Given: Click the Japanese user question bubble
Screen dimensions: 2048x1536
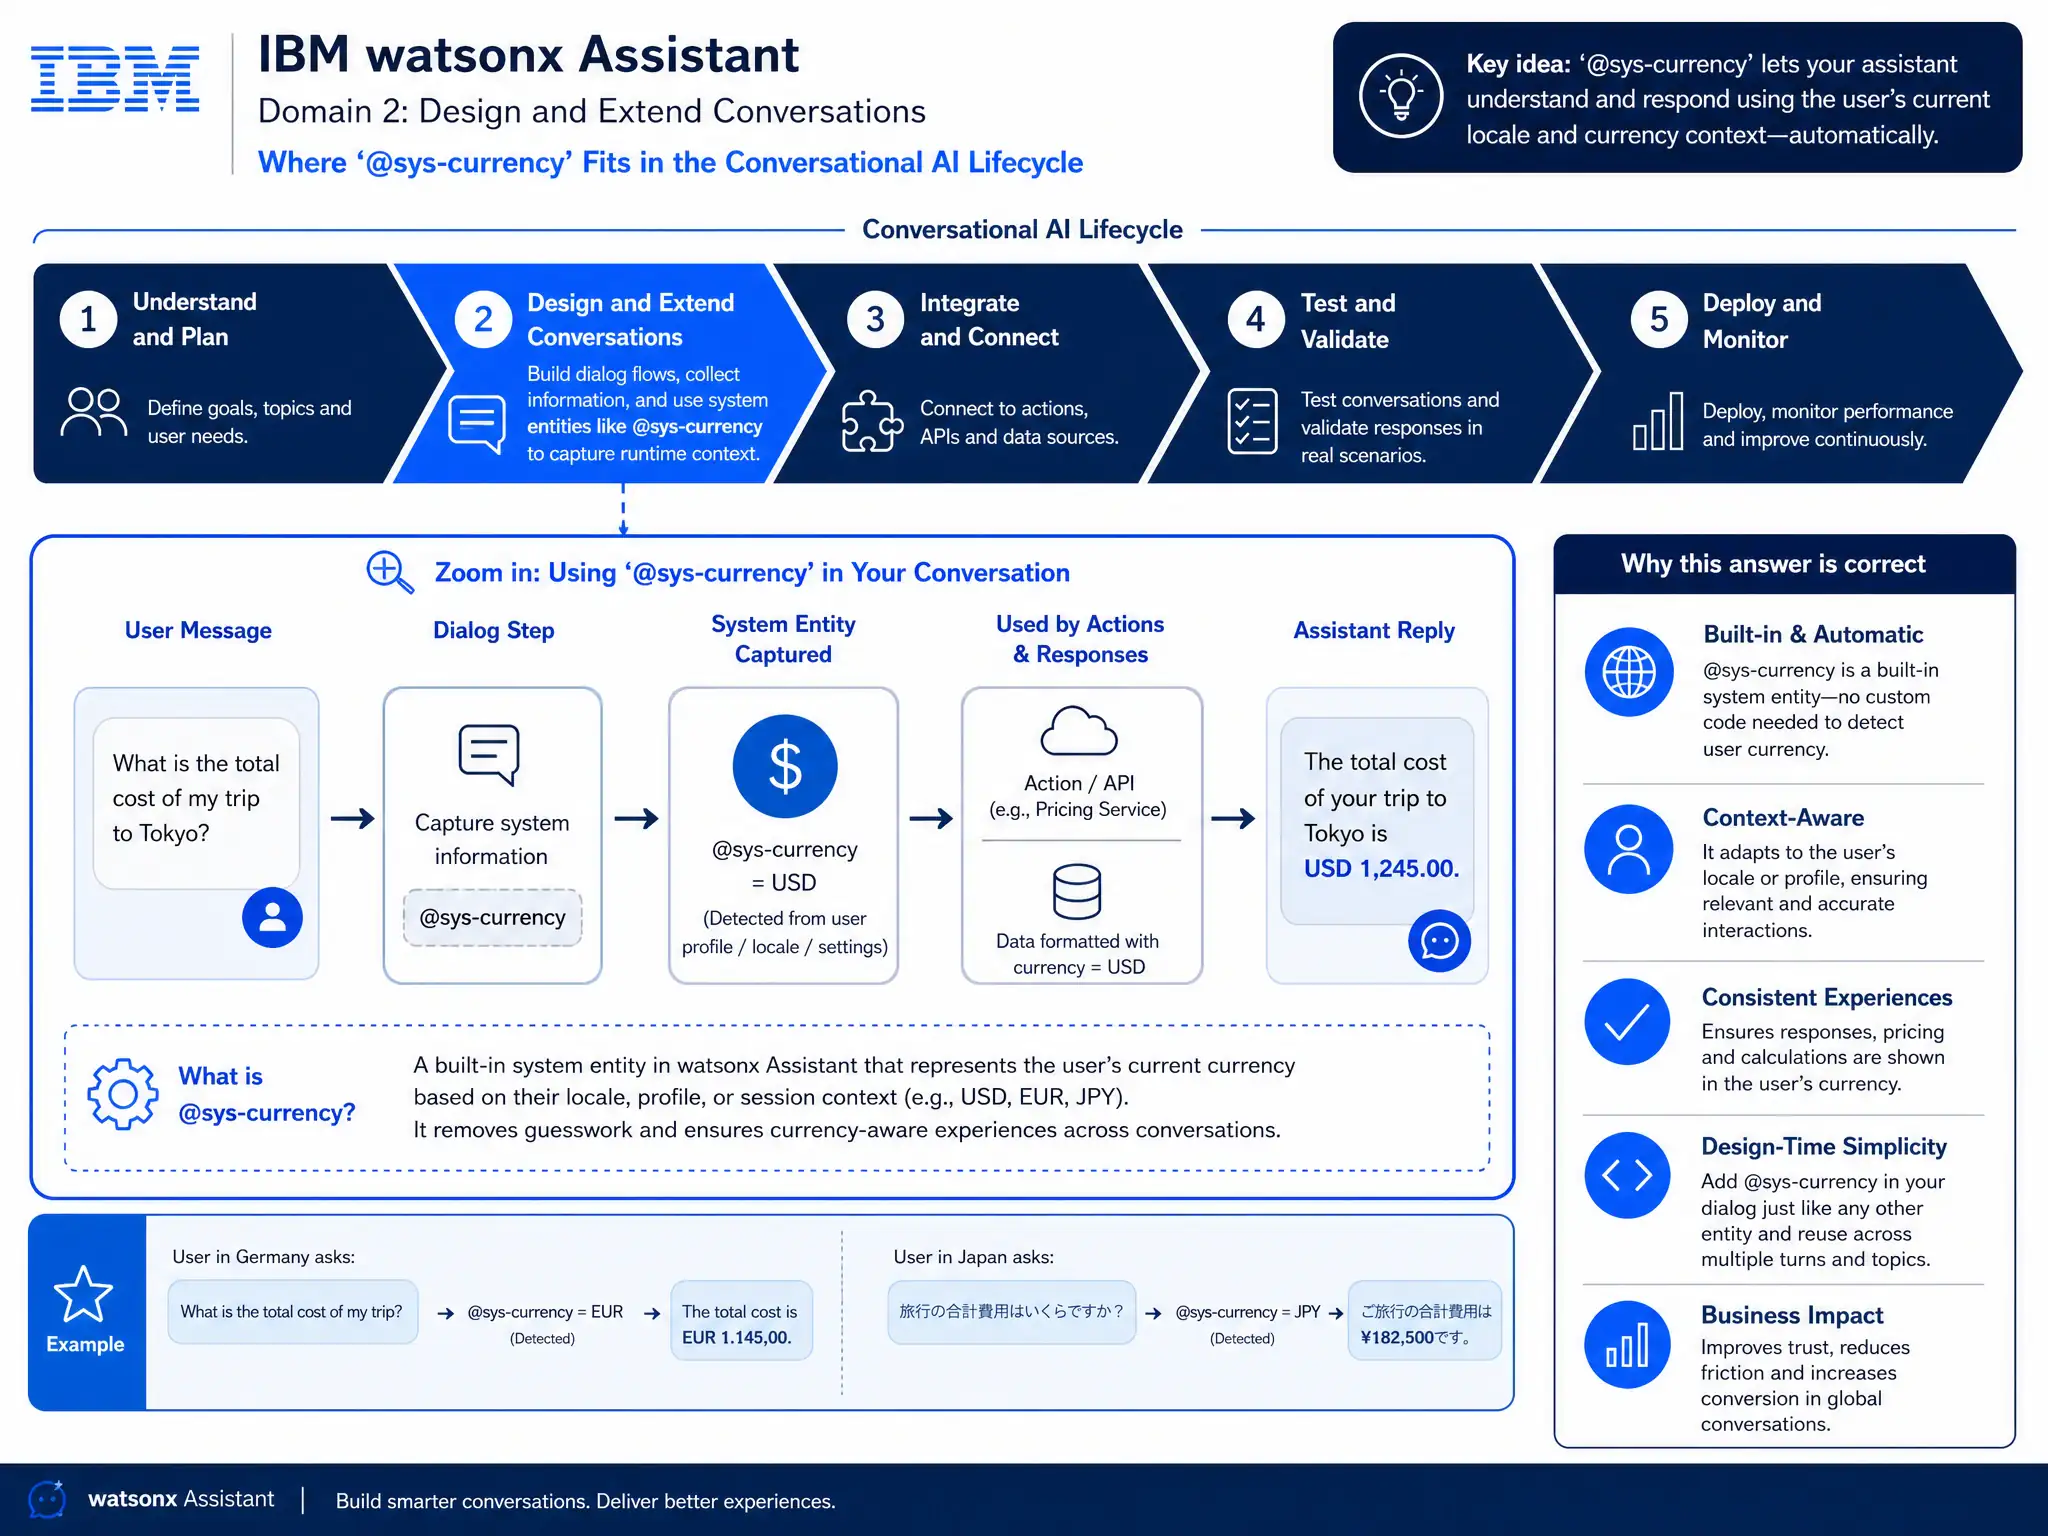Looking at the screenshot, I should pos(1011,1311).
